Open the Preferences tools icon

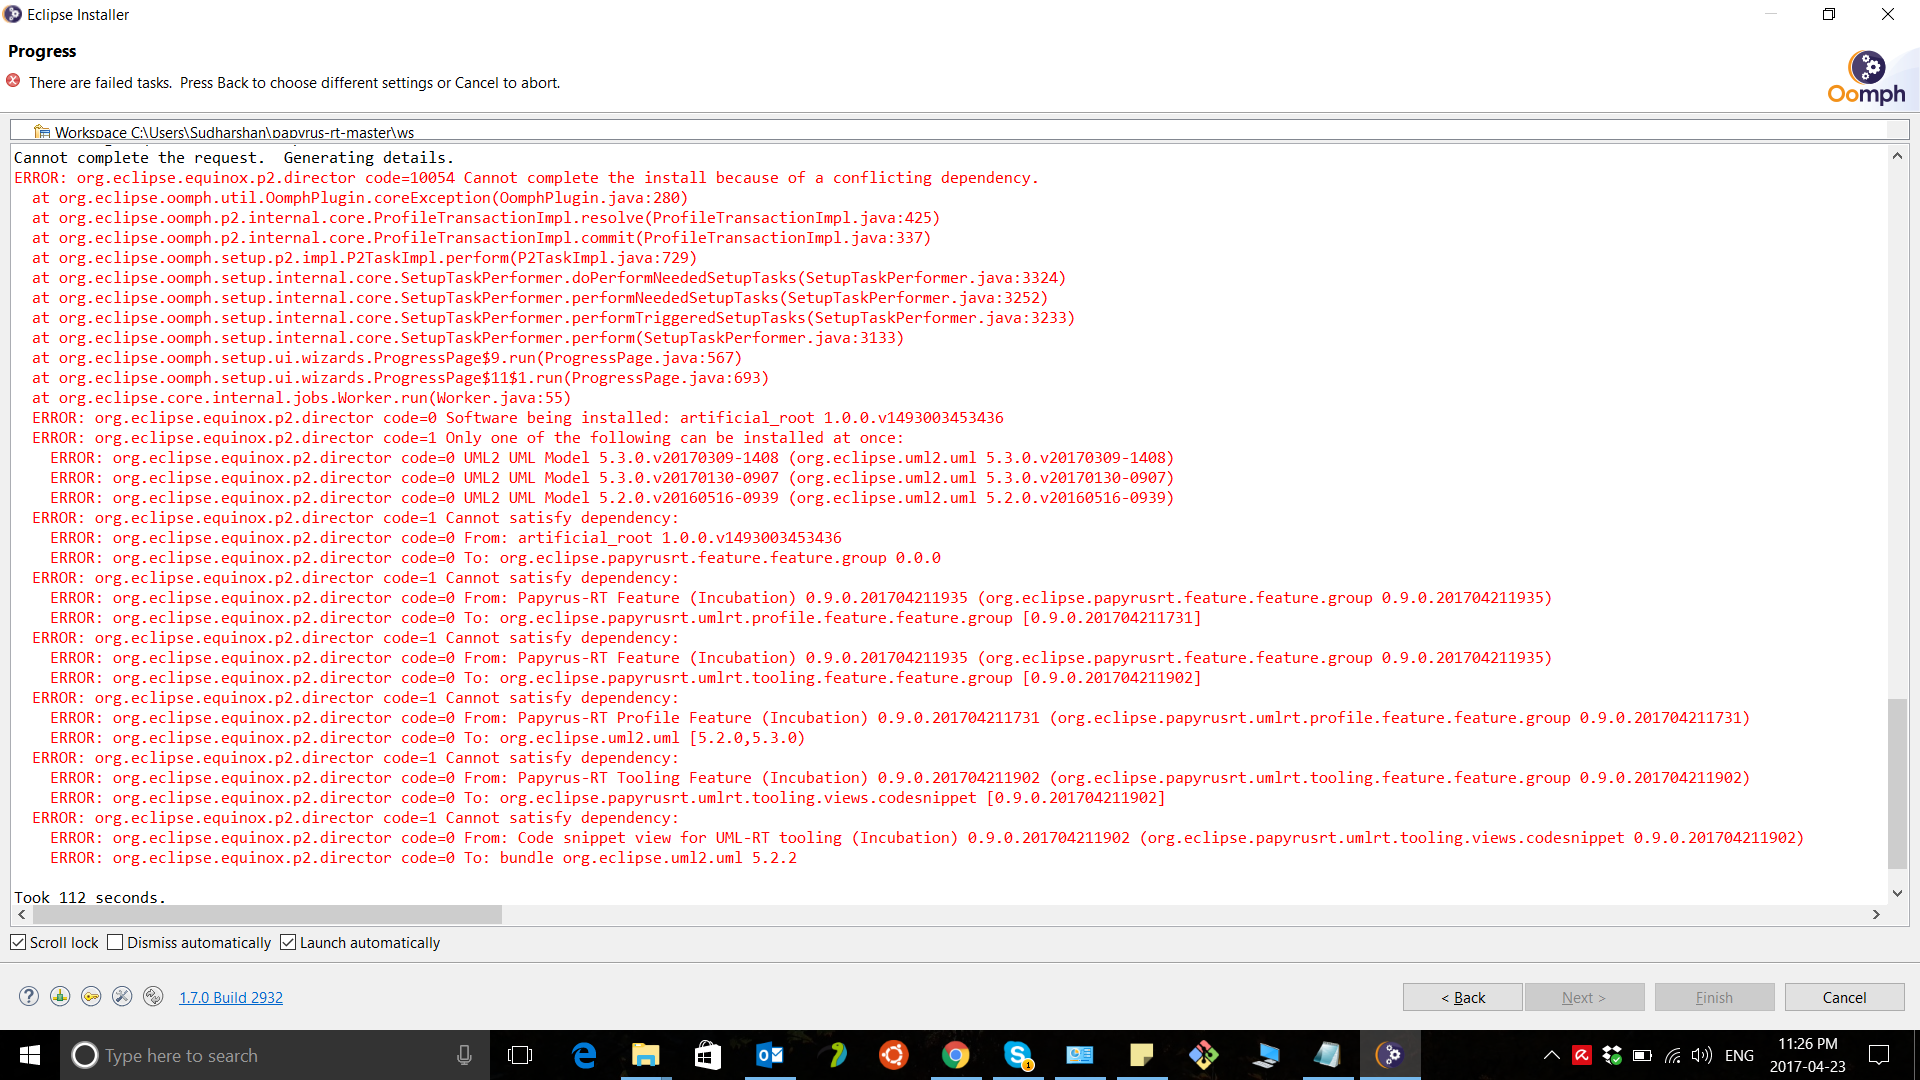122,996
